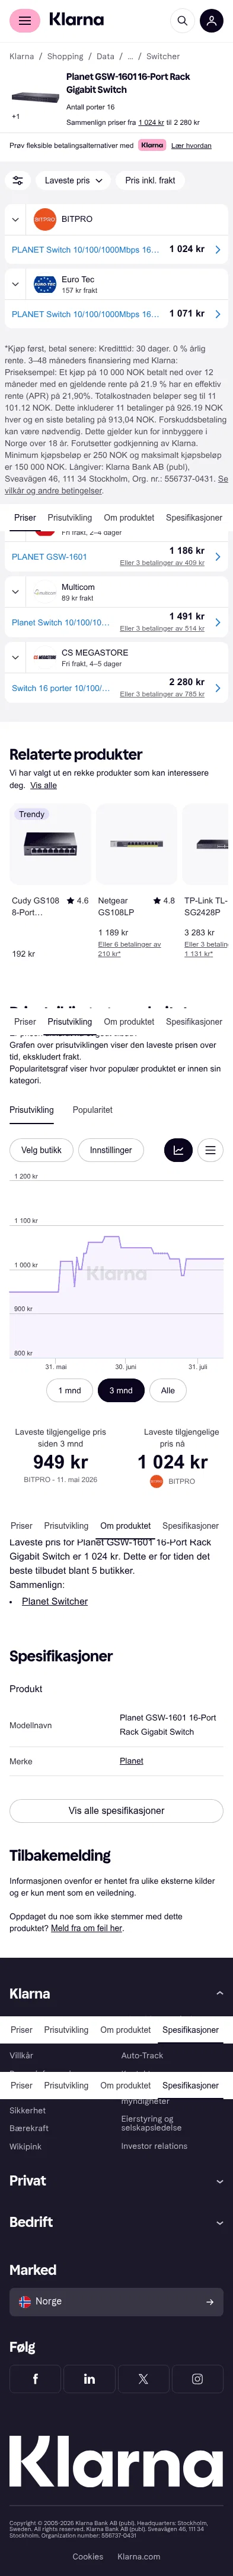233x2576 pixels.
Task: Switch to line chart view icon
Action: [178, 1150]
